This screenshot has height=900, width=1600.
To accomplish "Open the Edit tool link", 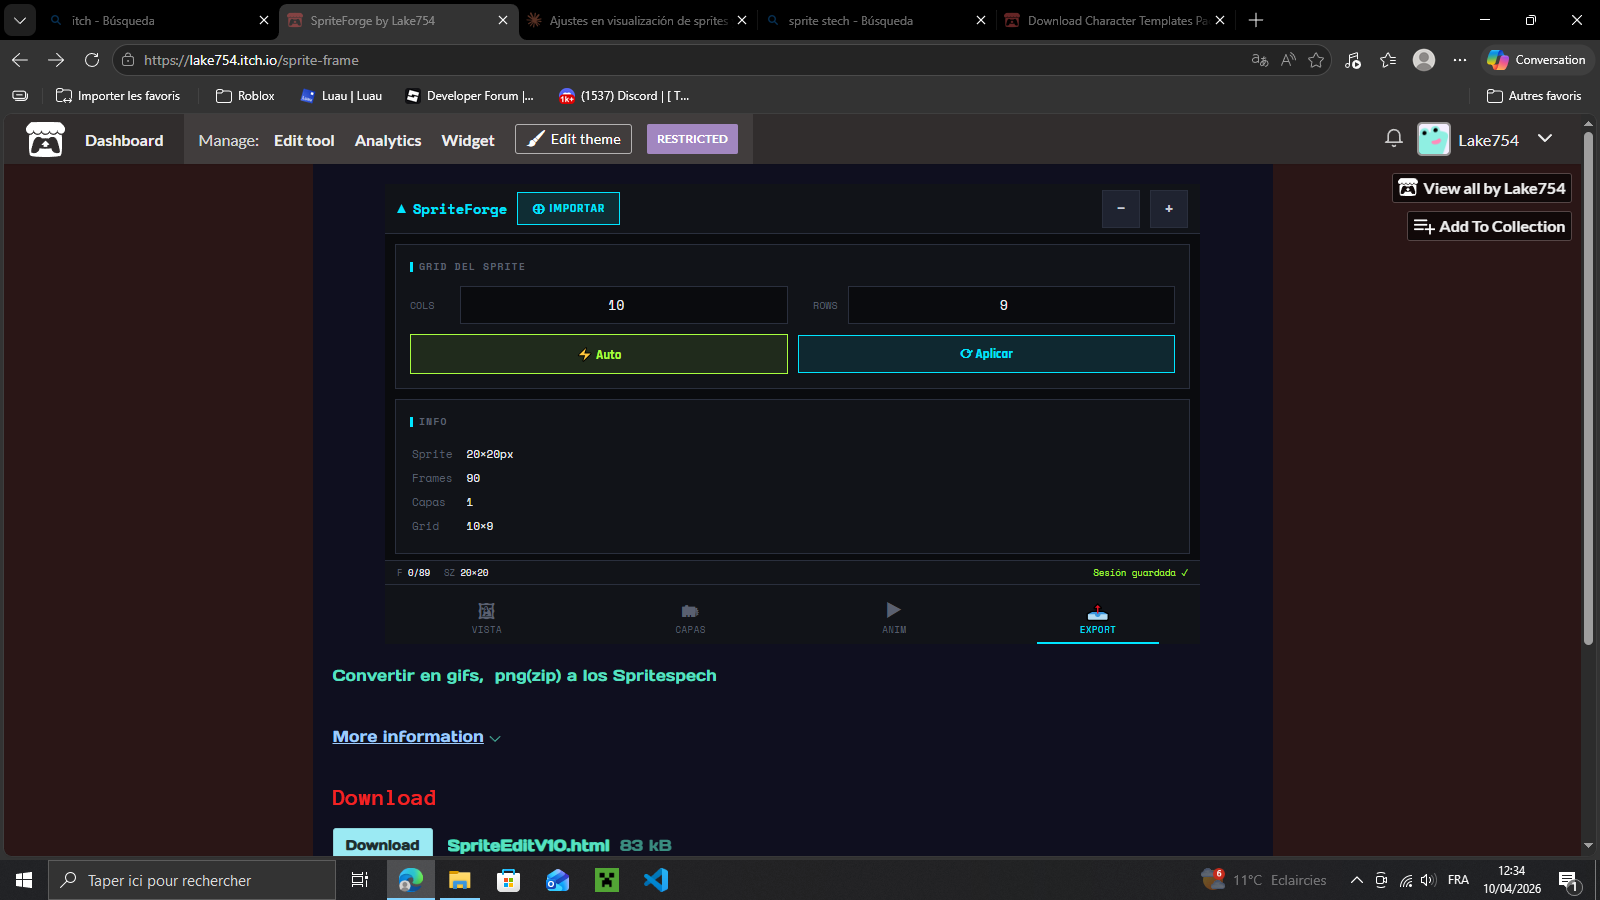I will (x=304, y=140).
